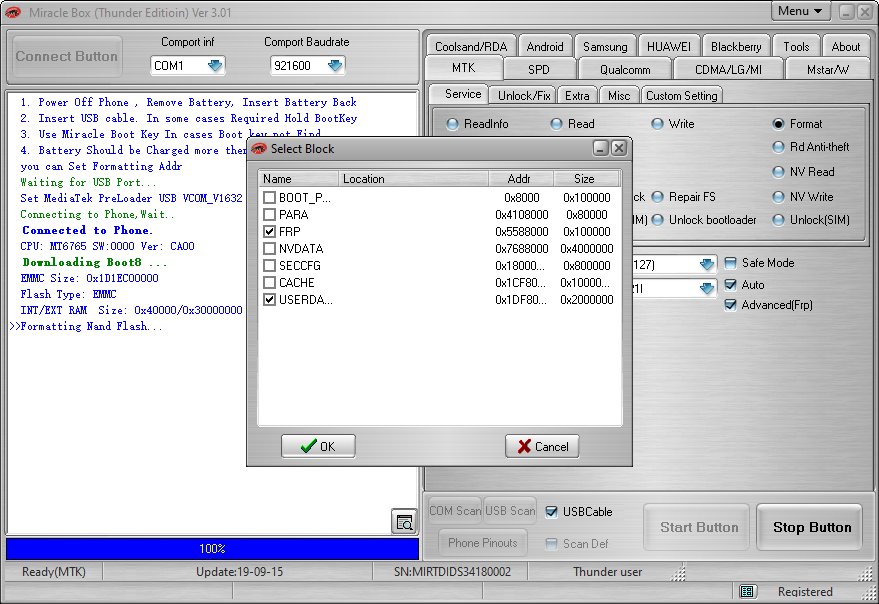Image resolution: width=879 pixels, height=604 pixels.
Task: Click the Select Block dialog logo icon
Action: coord(259,149)
